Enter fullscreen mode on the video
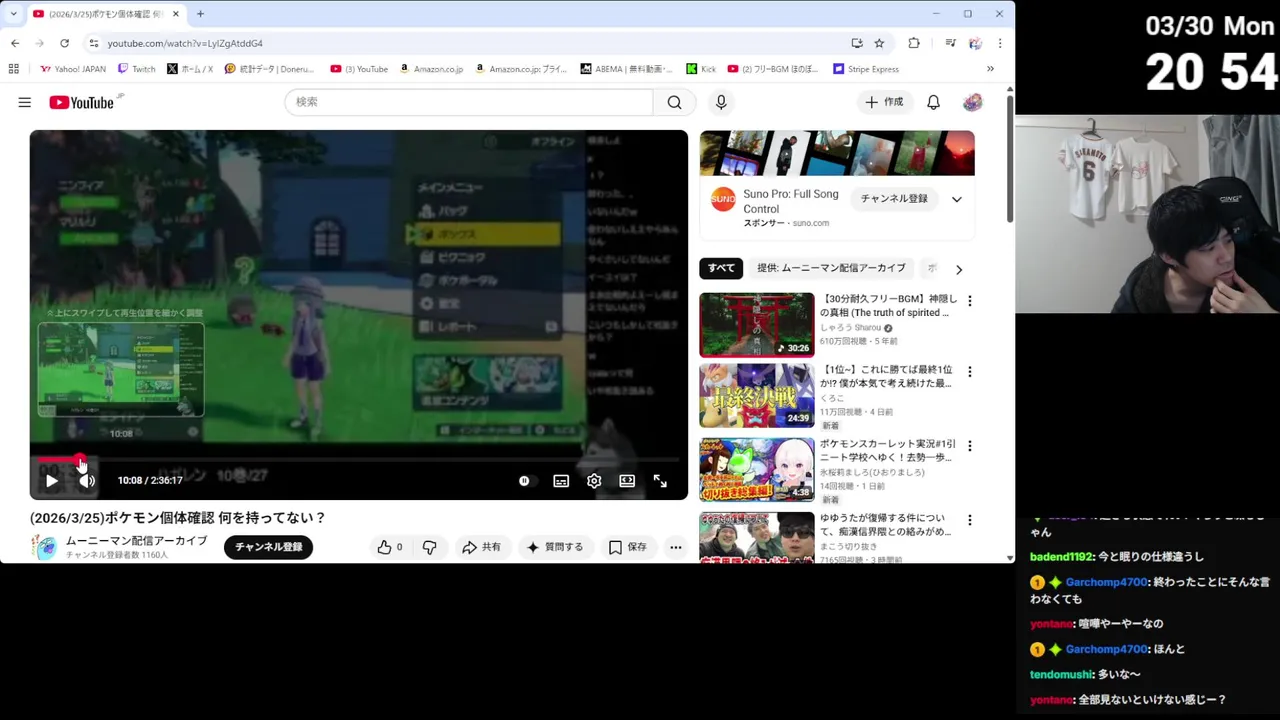1280x720 pixels. coord(660,481)
